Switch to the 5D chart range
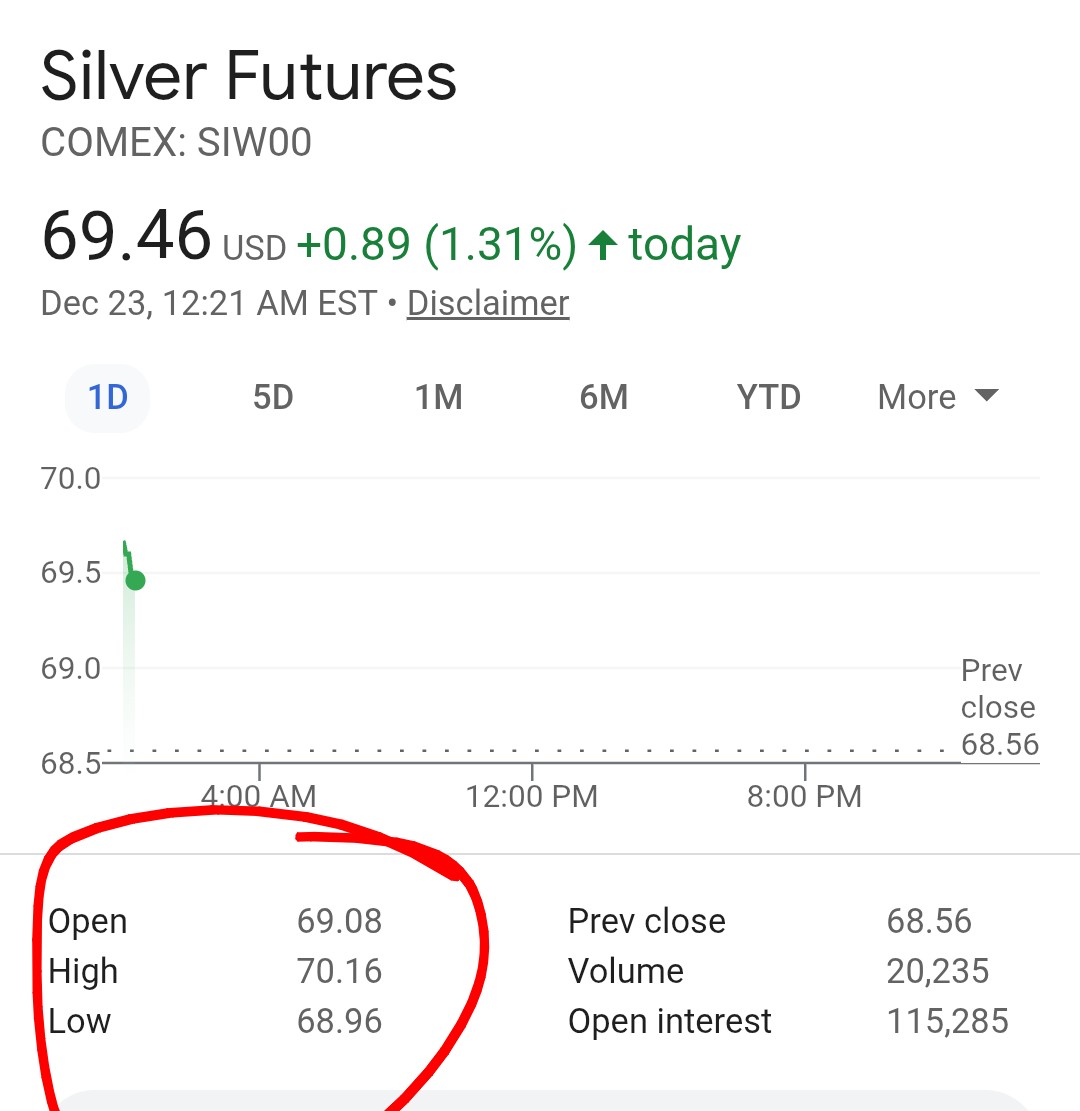The width and height of the screenshot is (1080, 1111). pyautogui.click(x=272, y=398)
